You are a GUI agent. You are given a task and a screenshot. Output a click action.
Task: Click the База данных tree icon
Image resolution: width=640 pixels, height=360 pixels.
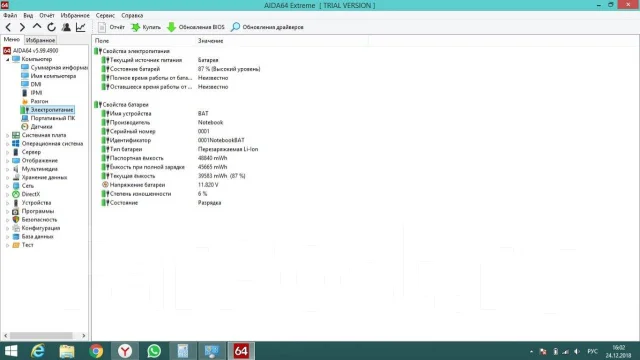click(16, 237)
